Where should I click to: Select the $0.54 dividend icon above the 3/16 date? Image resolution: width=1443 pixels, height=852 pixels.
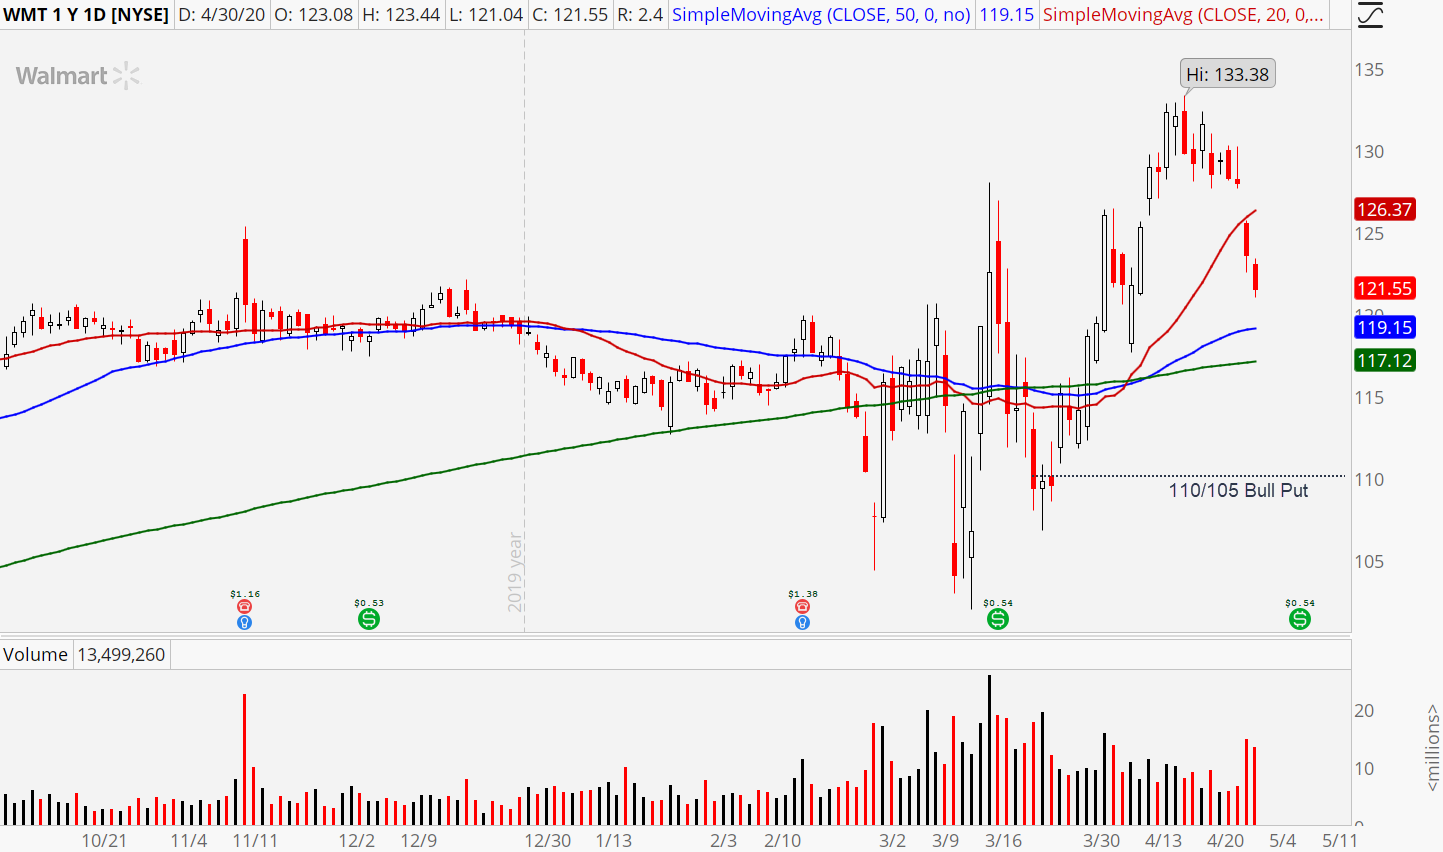[x=998, y=619]
